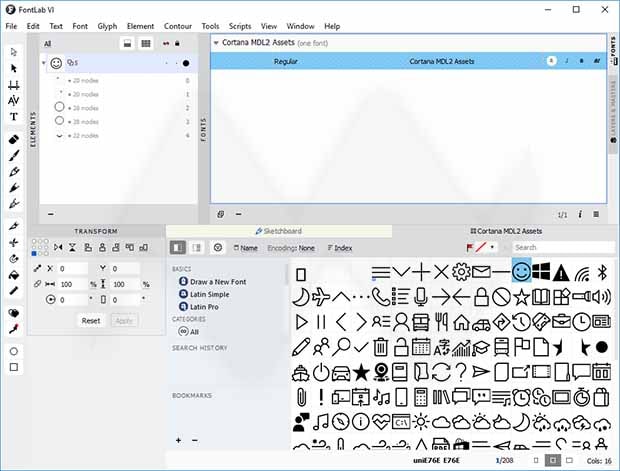The image size is (620, 471).
Task: Toggle the black dot on the smiley element row
Action: 185,63
